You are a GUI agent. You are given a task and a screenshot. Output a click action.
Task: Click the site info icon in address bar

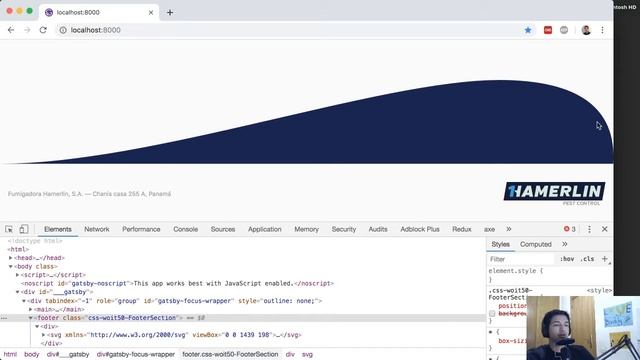(62, 30)
